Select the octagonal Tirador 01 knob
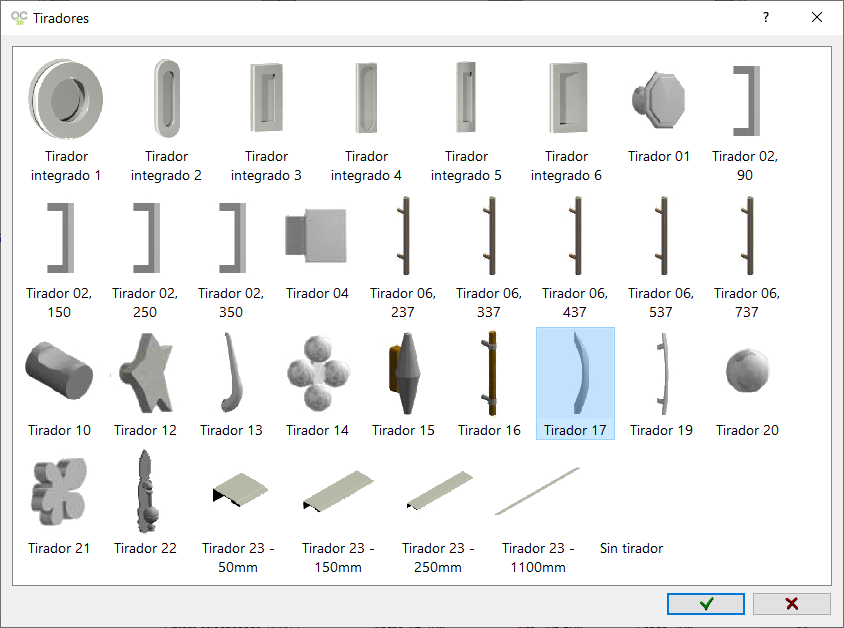Screen dimensions: 844x628 click(x=658, y=110)
